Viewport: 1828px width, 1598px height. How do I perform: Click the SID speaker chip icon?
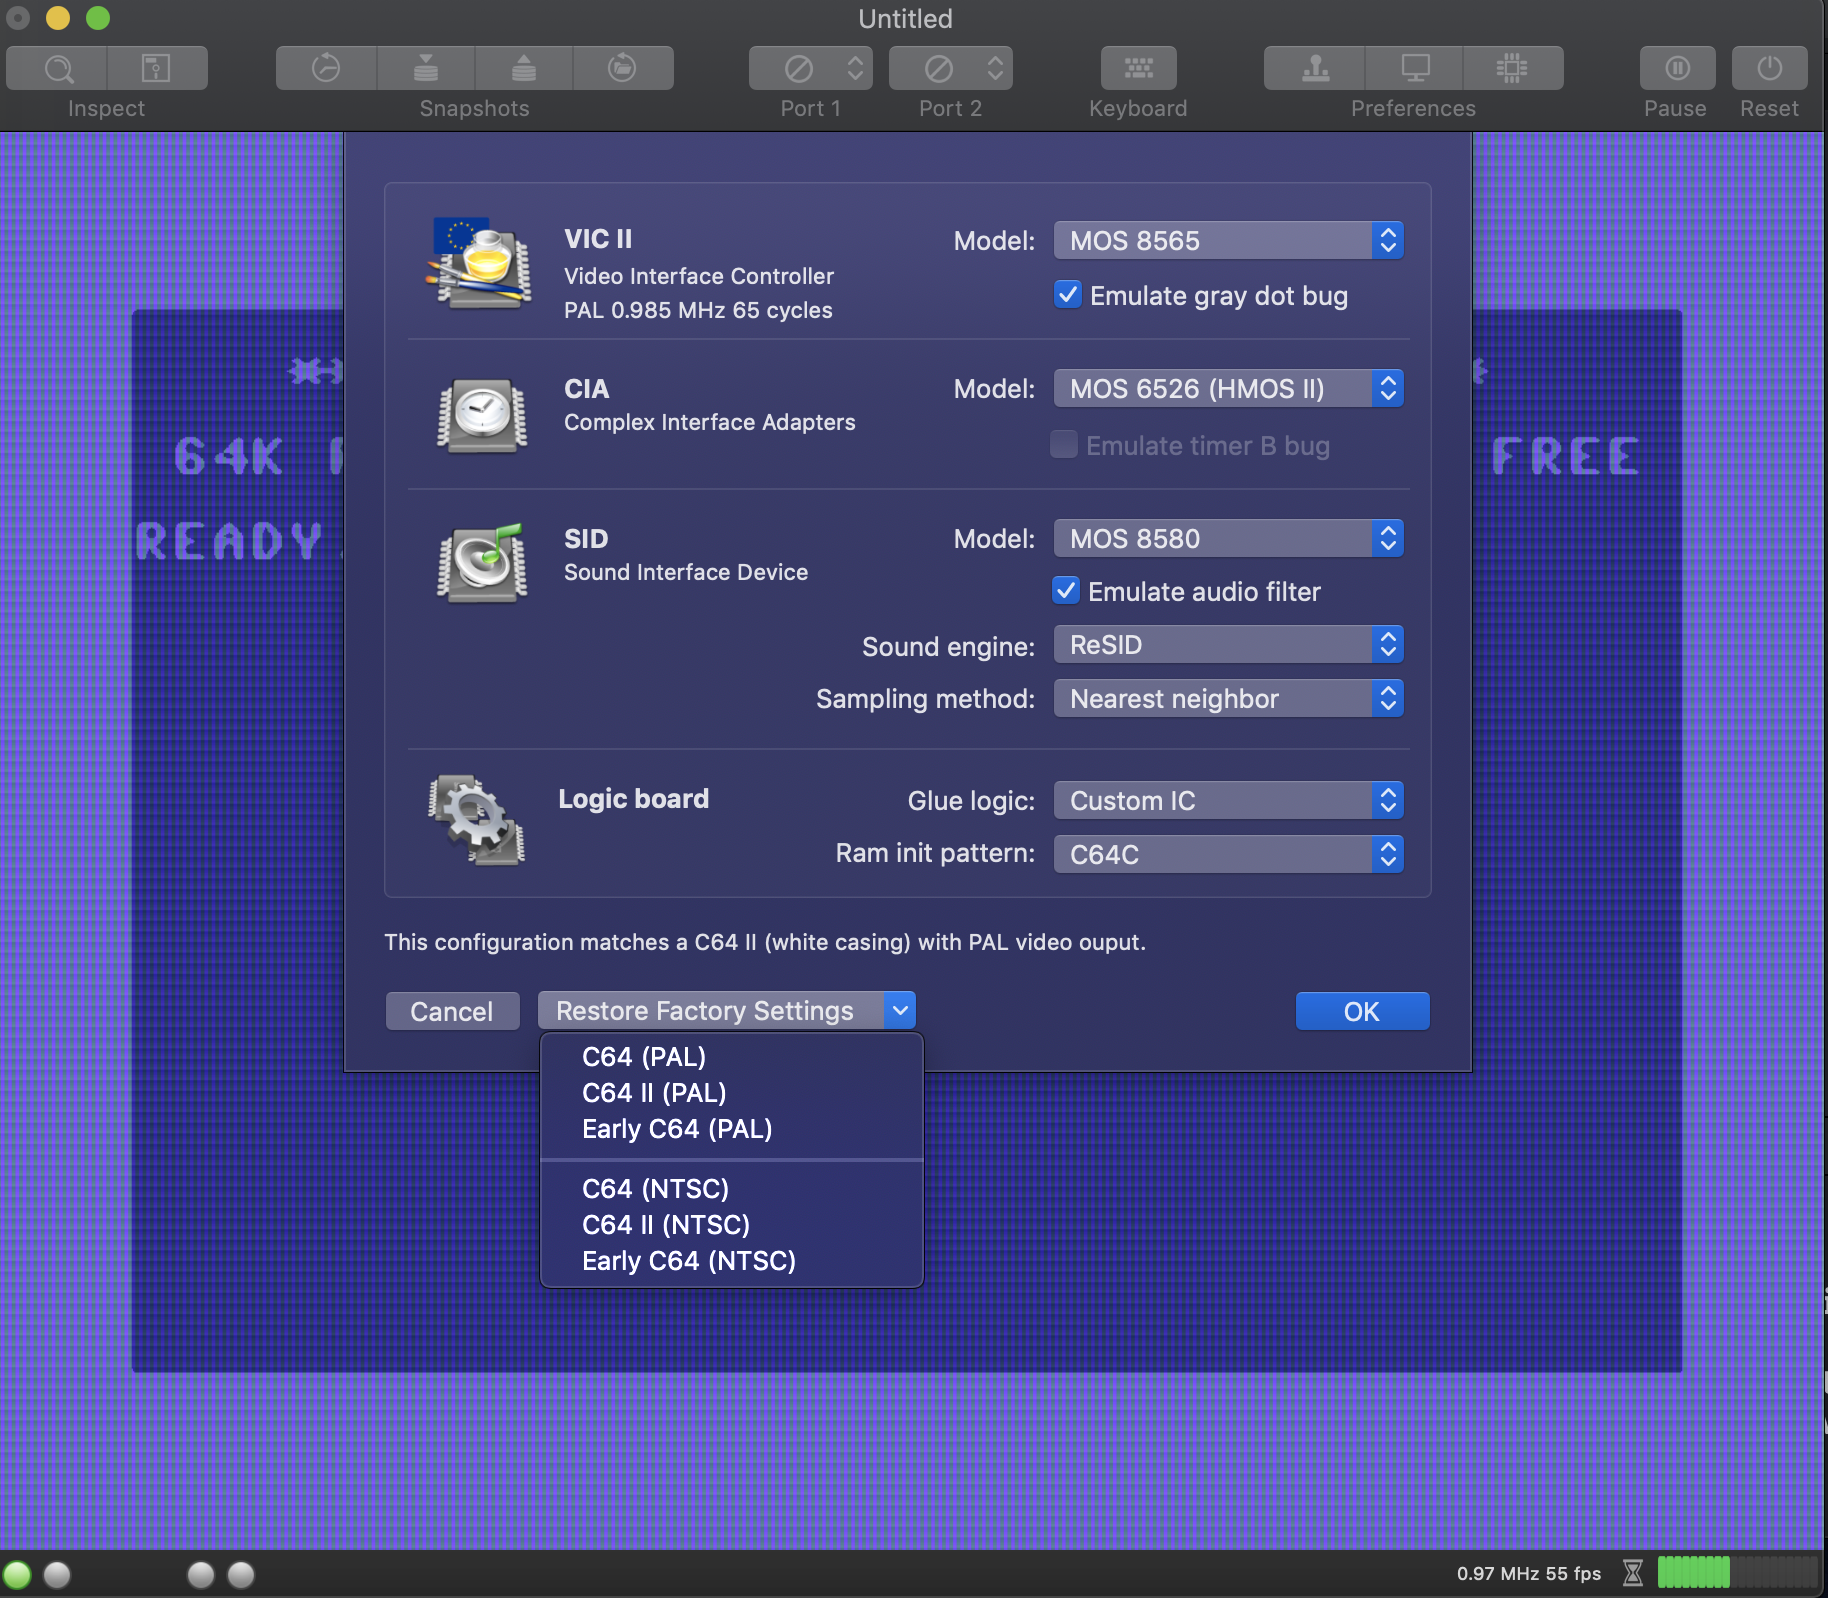[482, 563]
